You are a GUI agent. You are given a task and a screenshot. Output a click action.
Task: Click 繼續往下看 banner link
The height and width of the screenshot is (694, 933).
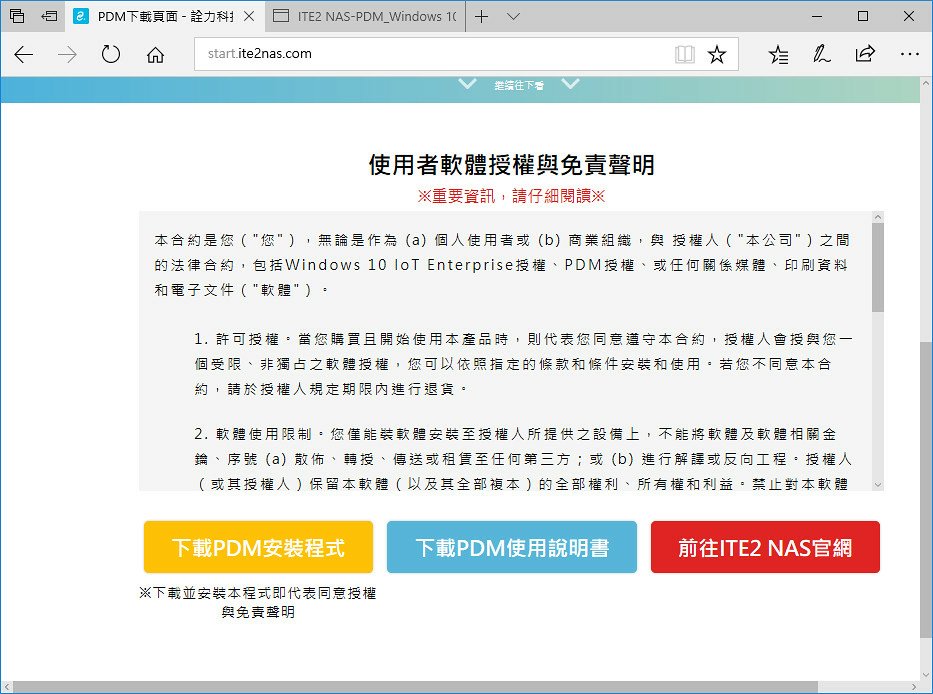pyautogui.click(x=519, y=86)
